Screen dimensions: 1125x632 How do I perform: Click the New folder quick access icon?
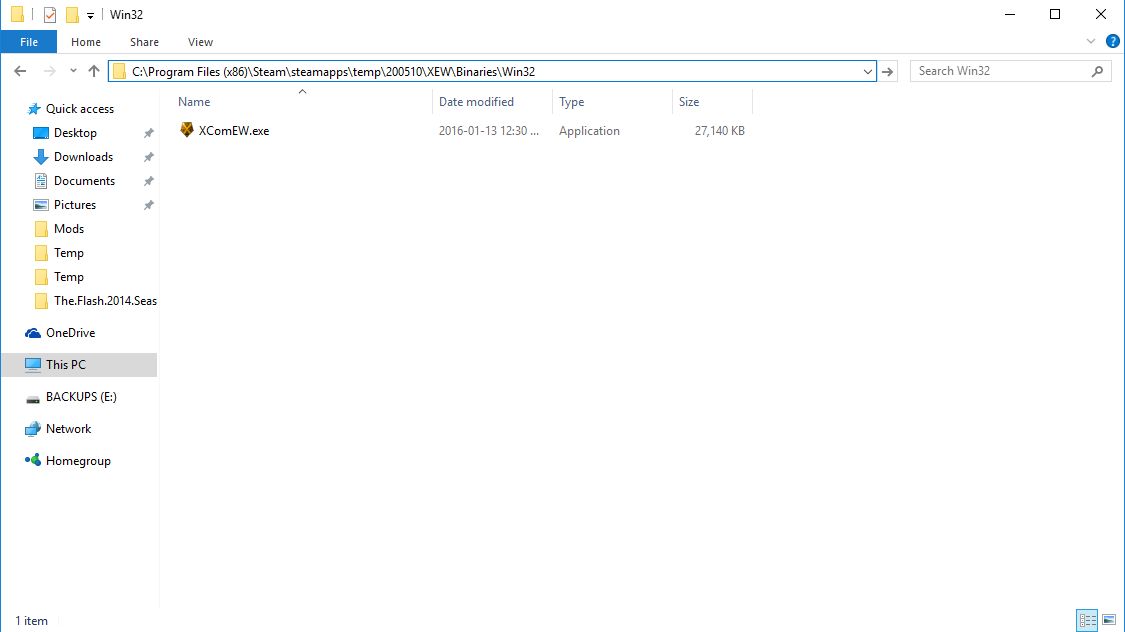72,14
